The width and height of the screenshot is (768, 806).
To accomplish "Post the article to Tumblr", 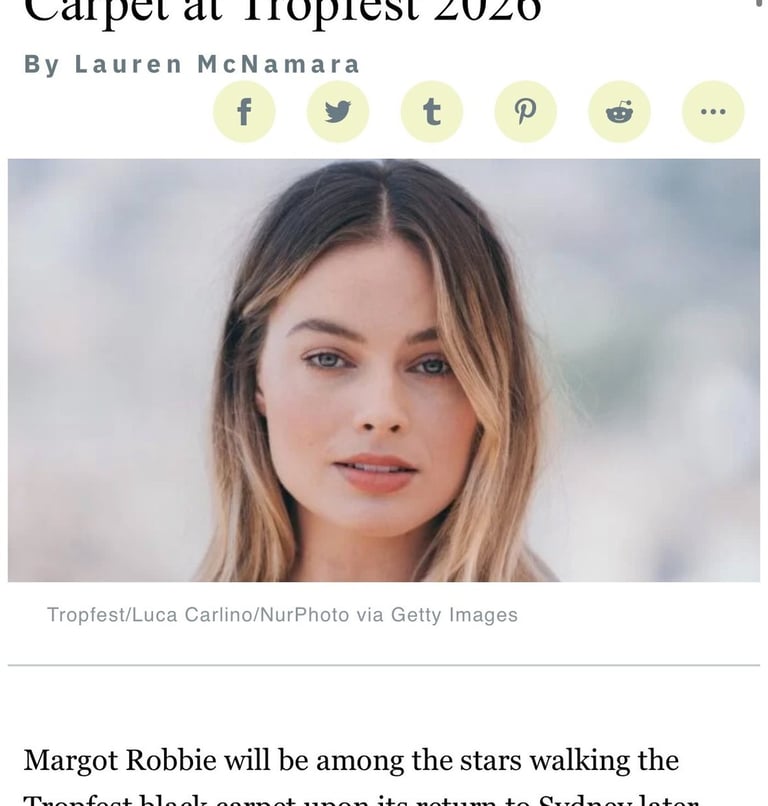I will [432, 112].
